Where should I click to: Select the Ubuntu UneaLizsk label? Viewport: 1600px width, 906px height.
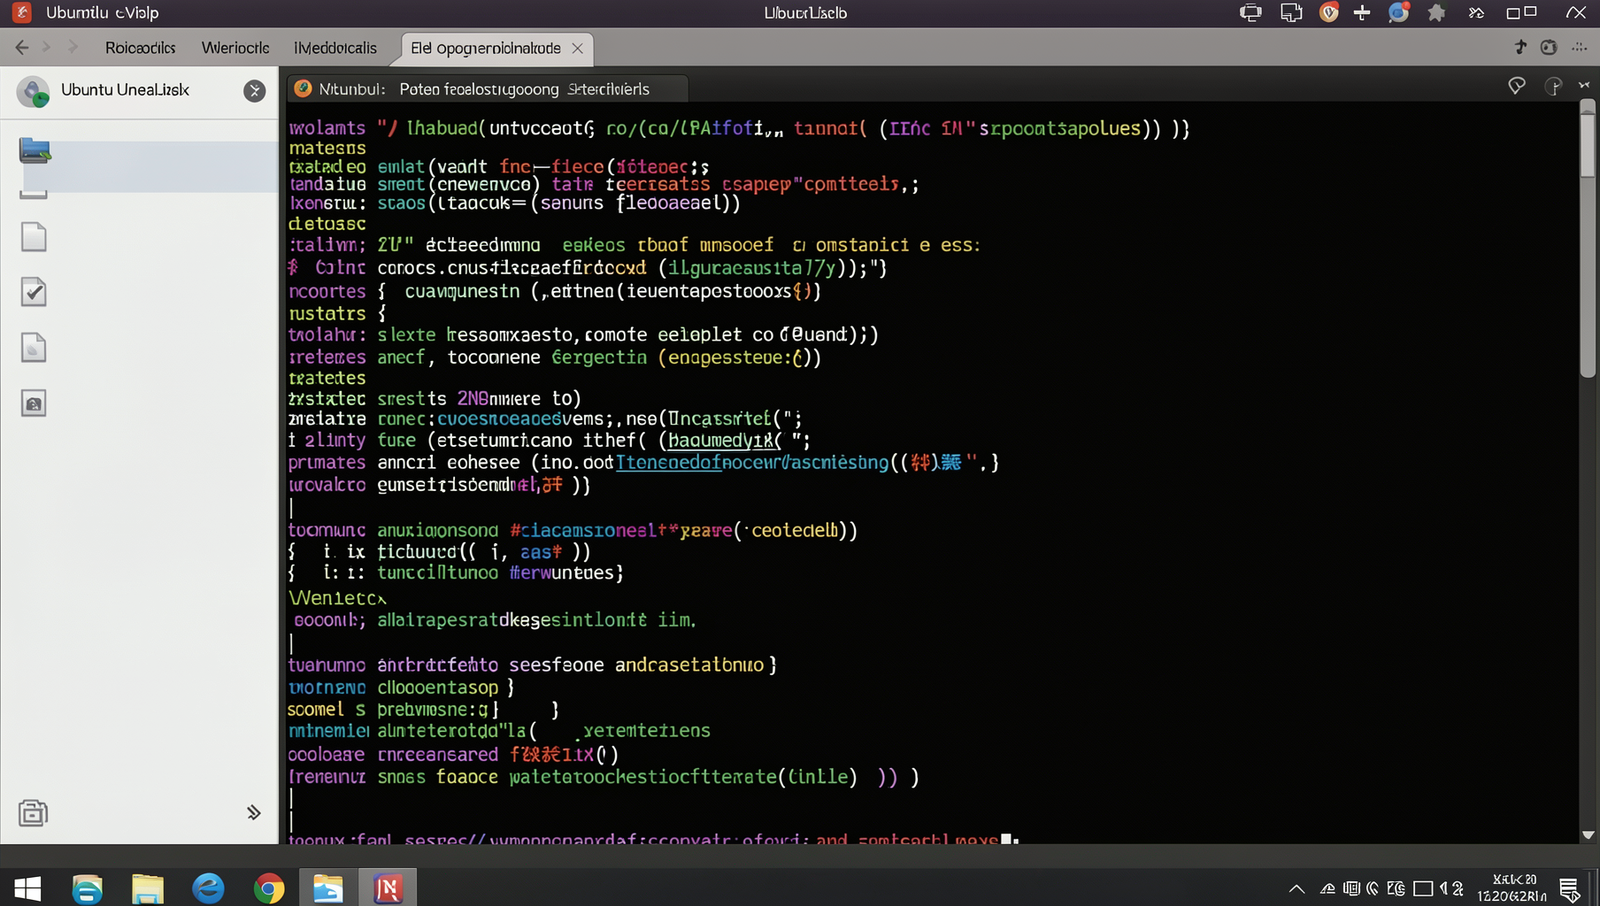pos(125,90)
